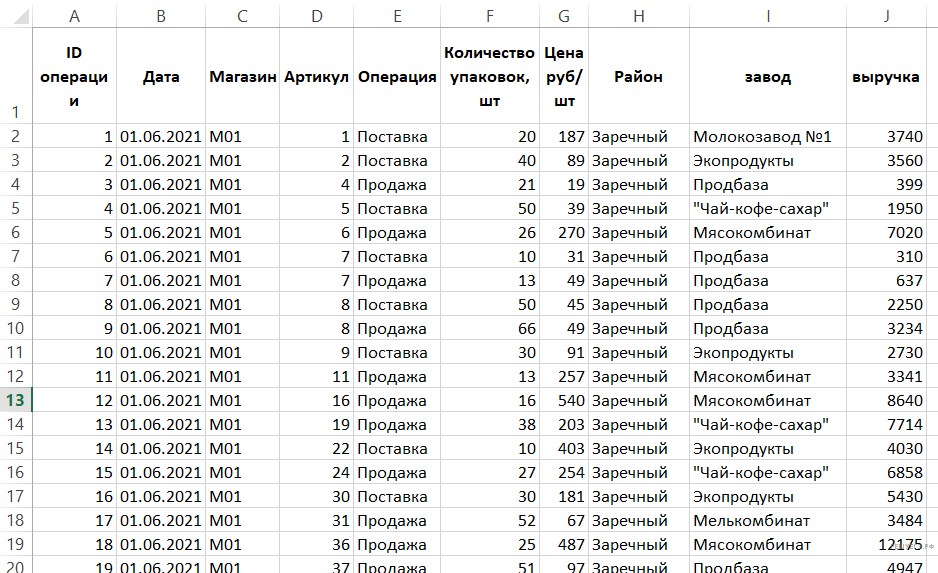
Task: Click the "Район" header cell
Action: [x=638, y=77]
